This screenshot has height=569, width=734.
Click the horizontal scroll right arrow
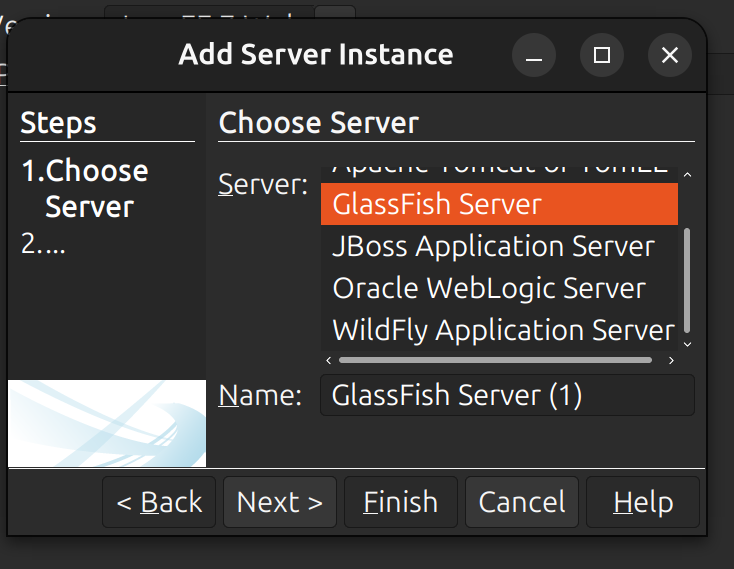click(671, 360)
